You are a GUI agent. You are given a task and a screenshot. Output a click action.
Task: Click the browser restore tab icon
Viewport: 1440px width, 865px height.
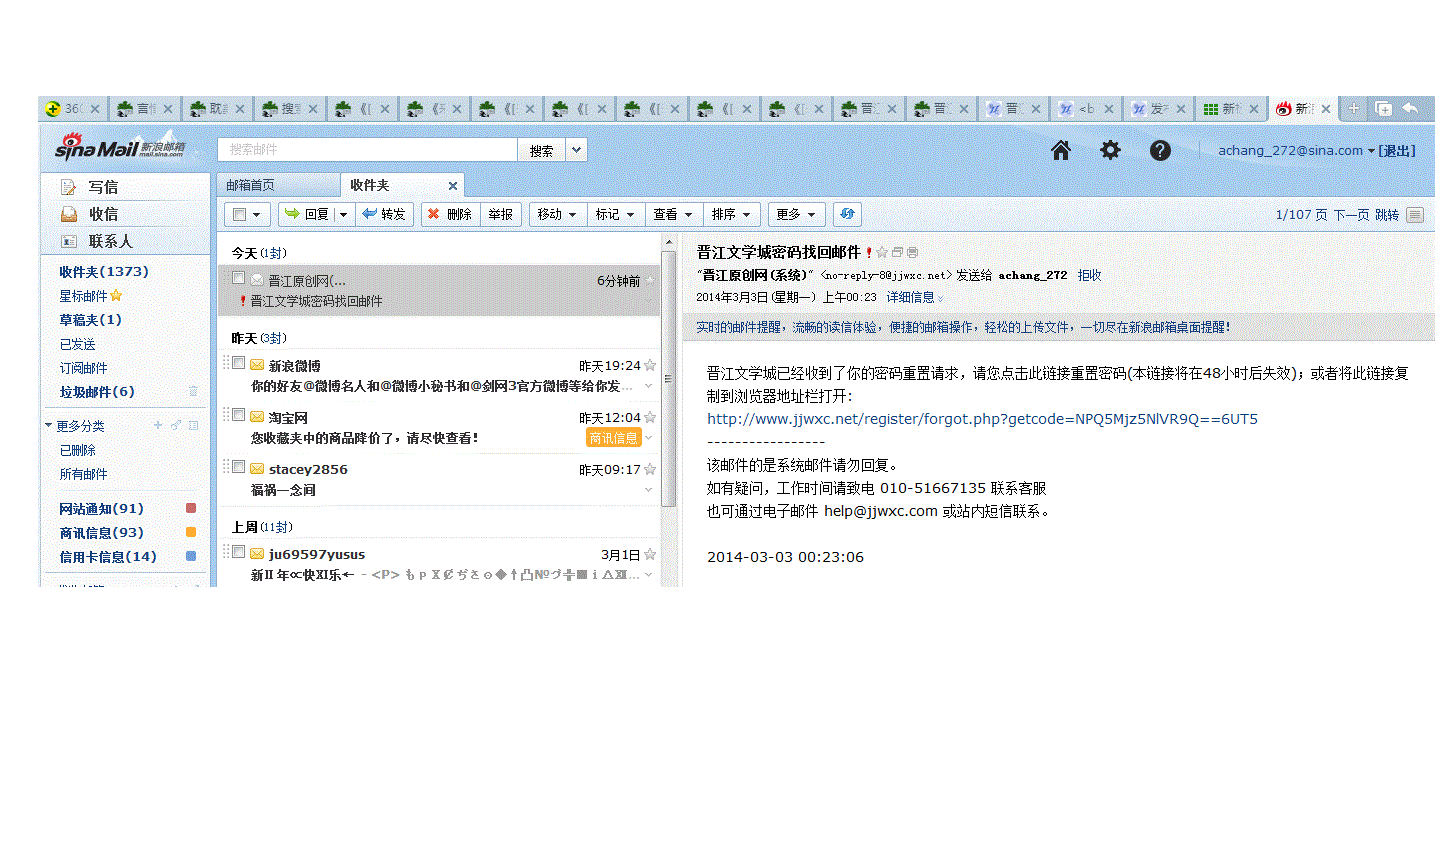[x=1384, y=108]
